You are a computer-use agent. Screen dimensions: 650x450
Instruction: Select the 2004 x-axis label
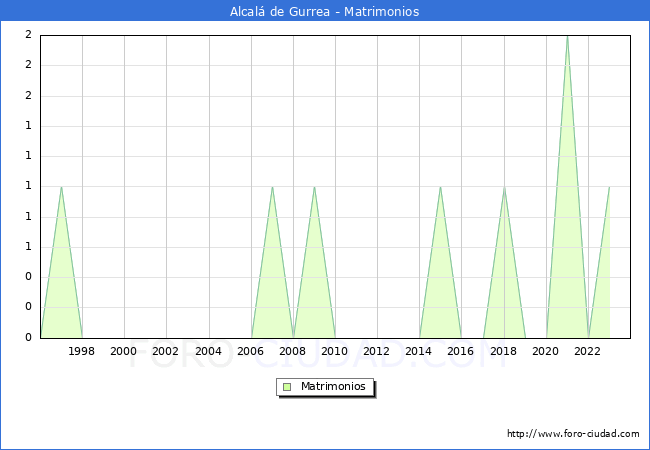tap(208, 351)
